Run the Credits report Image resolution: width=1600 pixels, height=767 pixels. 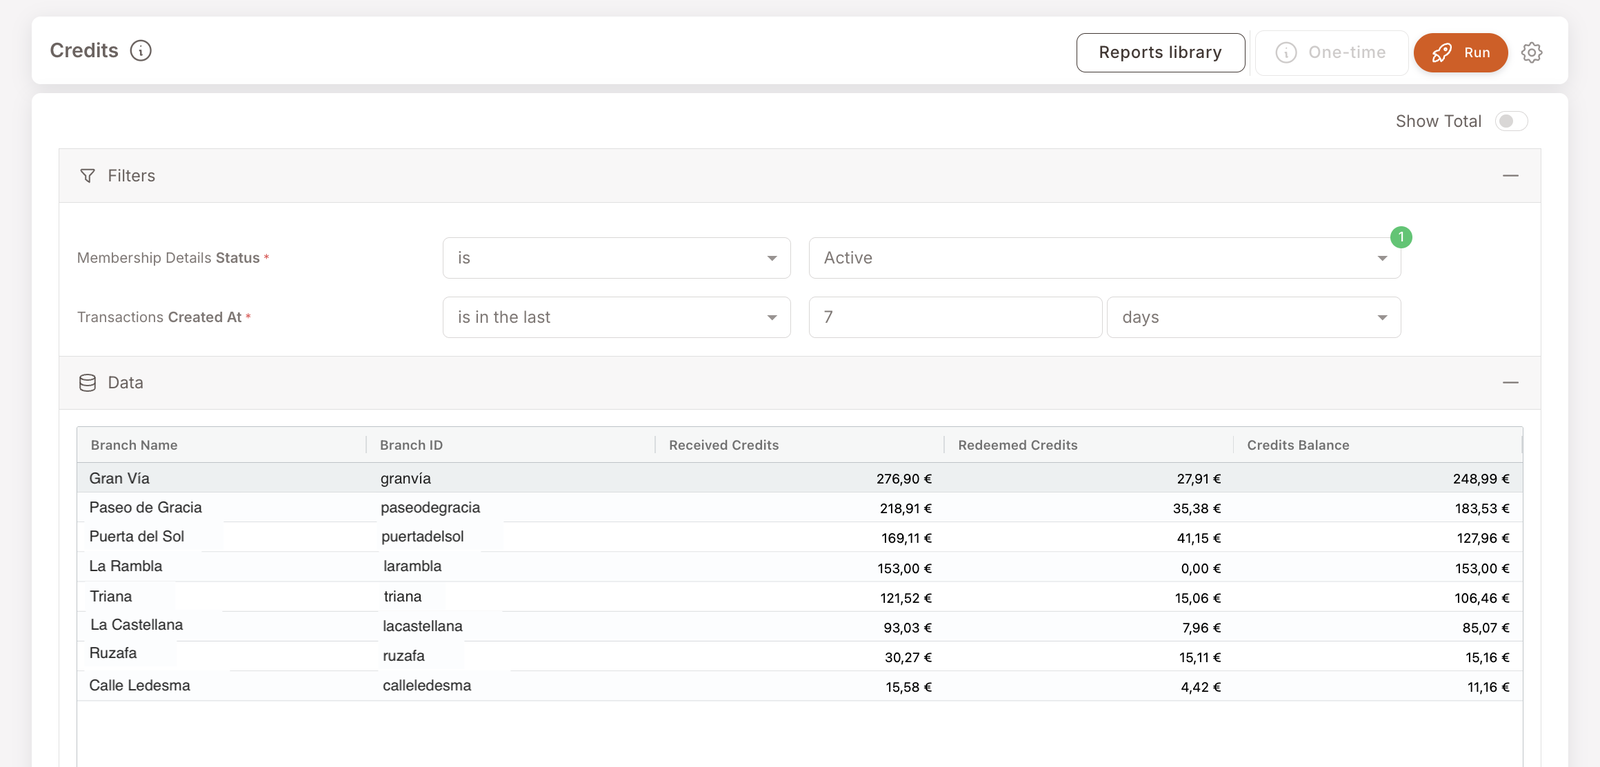click(x=1460, y=53)
